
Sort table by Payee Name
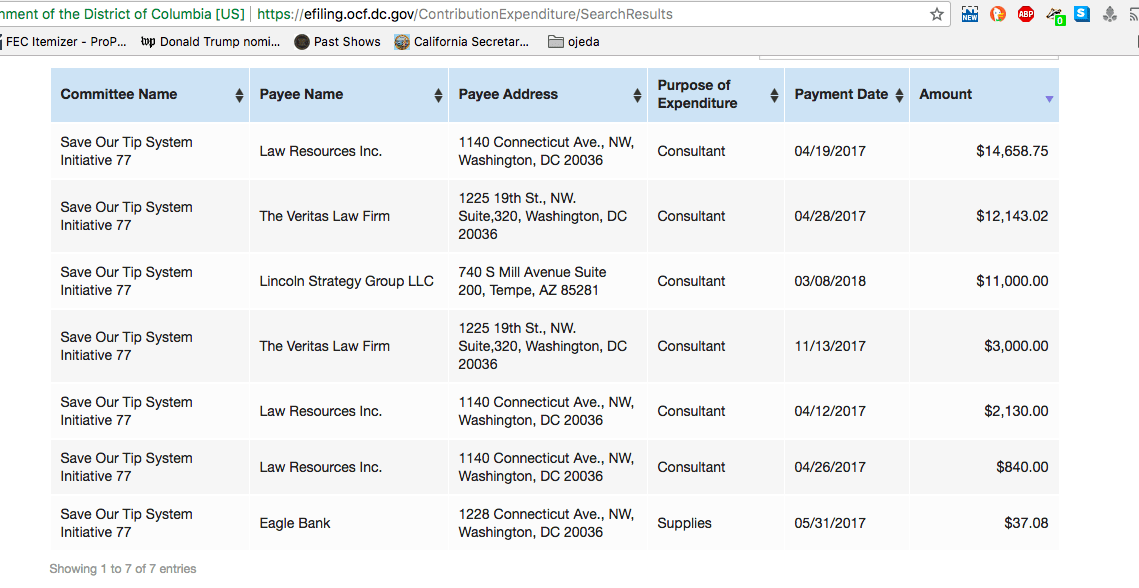coord(349,94)
